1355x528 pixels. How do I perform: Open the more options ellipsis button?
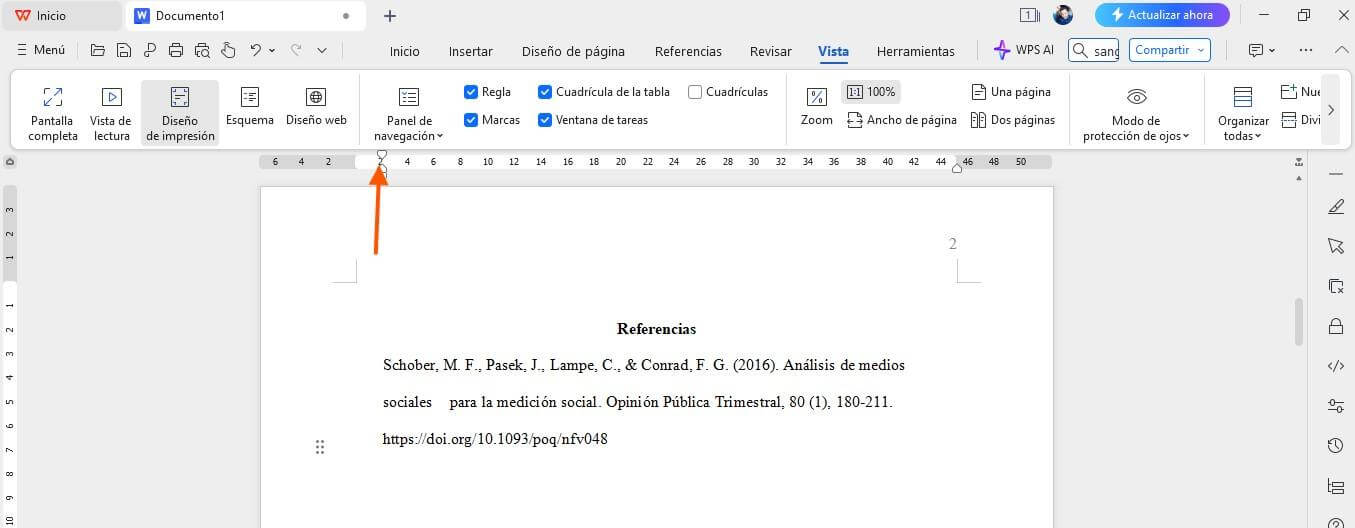tap(1306, 50)
